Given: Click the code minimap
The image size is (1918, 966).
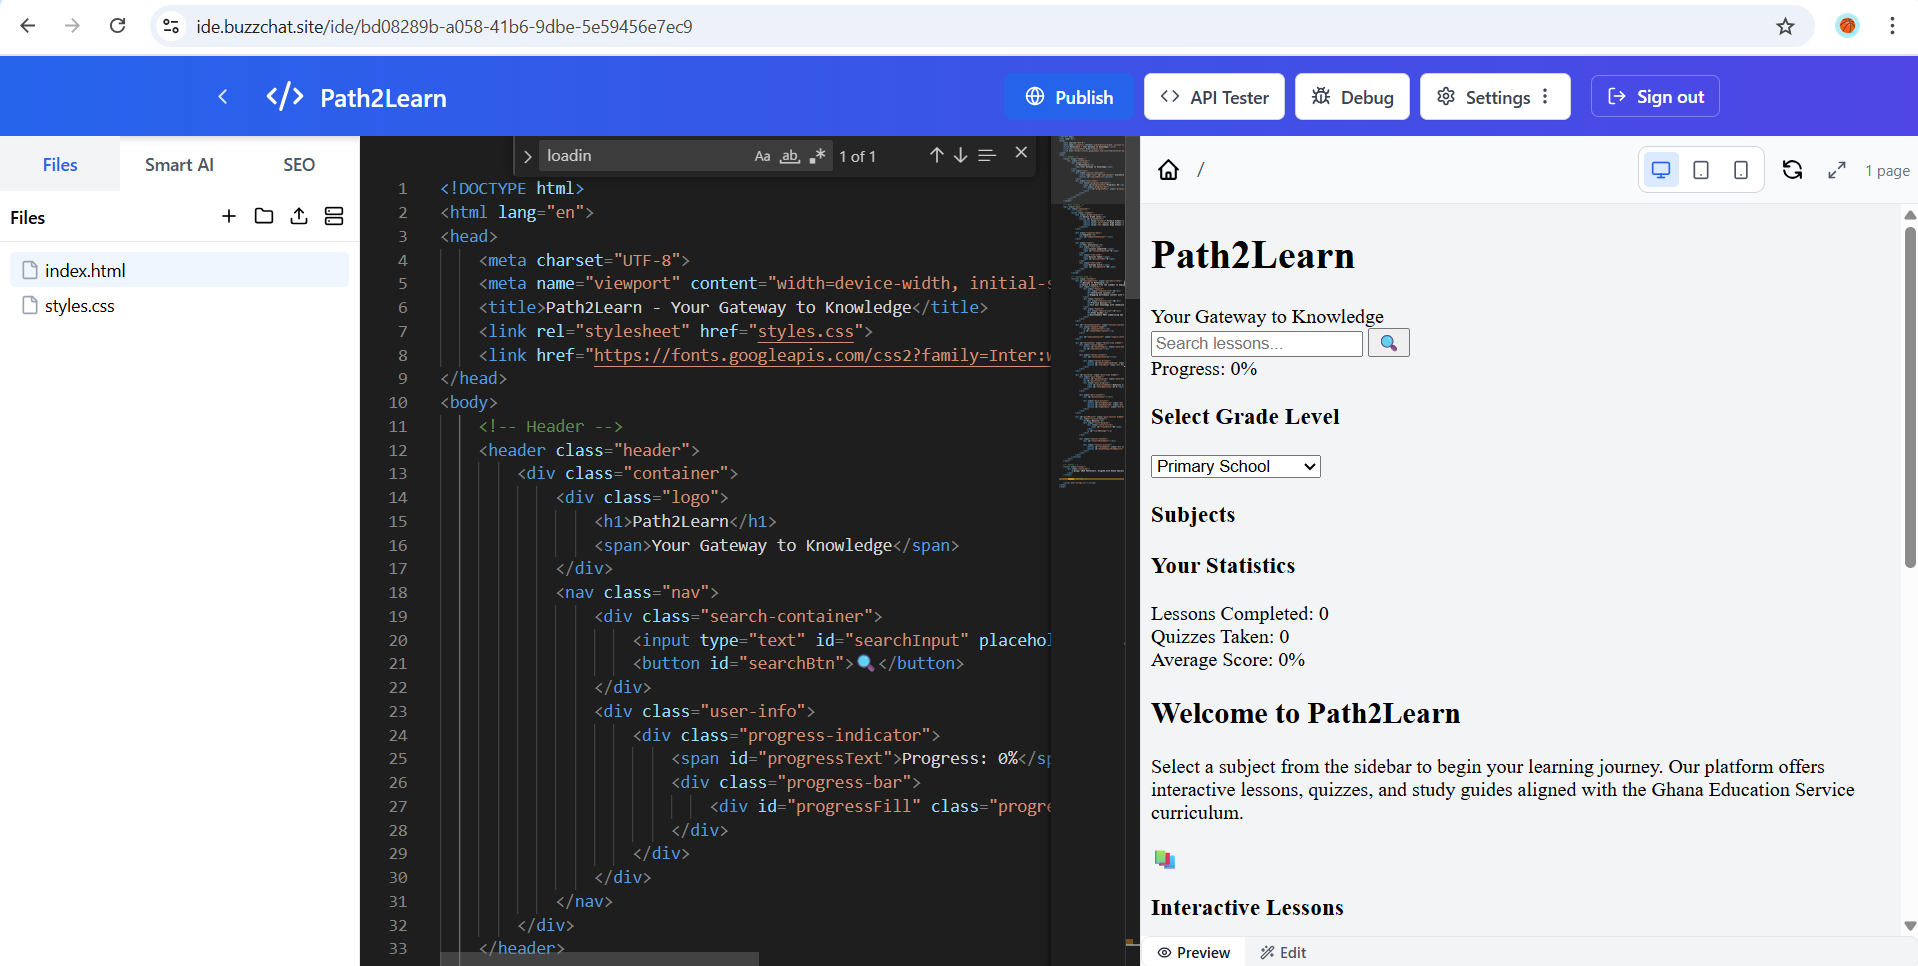Looking at the screenshot, I should point(1091,310).
